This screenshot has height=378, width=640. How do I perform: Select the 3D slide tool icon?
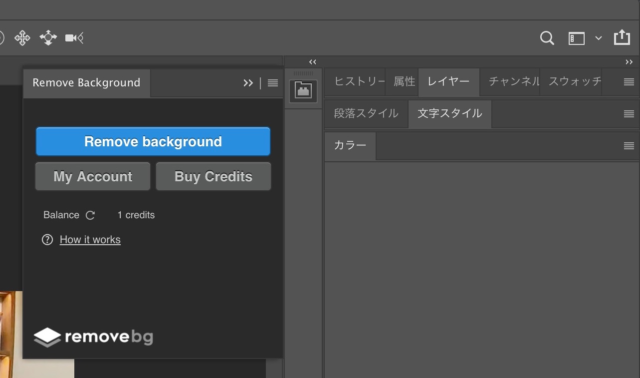48,38
